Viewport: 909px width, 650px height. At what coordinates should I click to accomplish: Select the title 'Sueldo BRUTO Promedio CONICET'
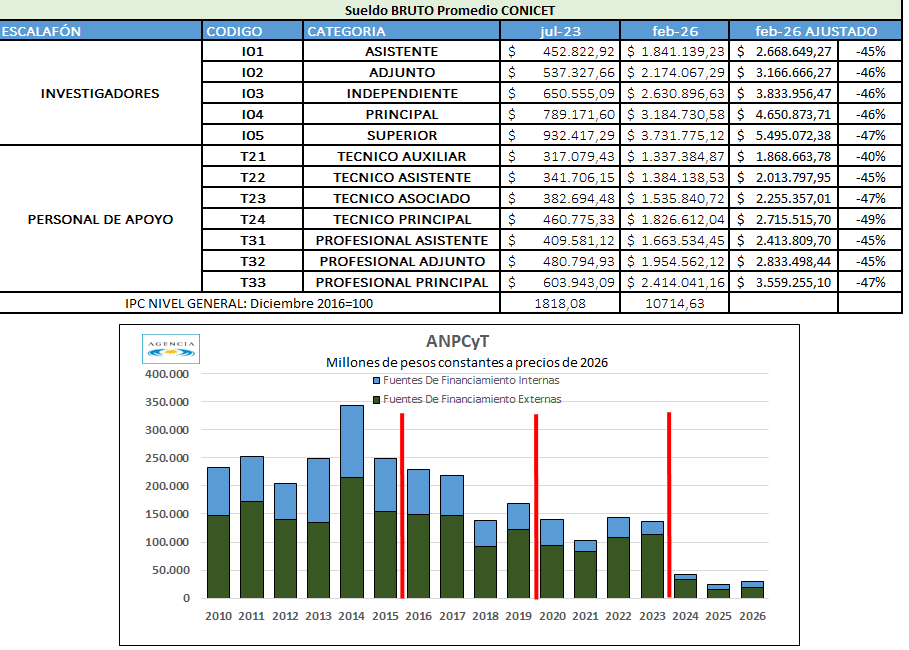tap(449, 10)
